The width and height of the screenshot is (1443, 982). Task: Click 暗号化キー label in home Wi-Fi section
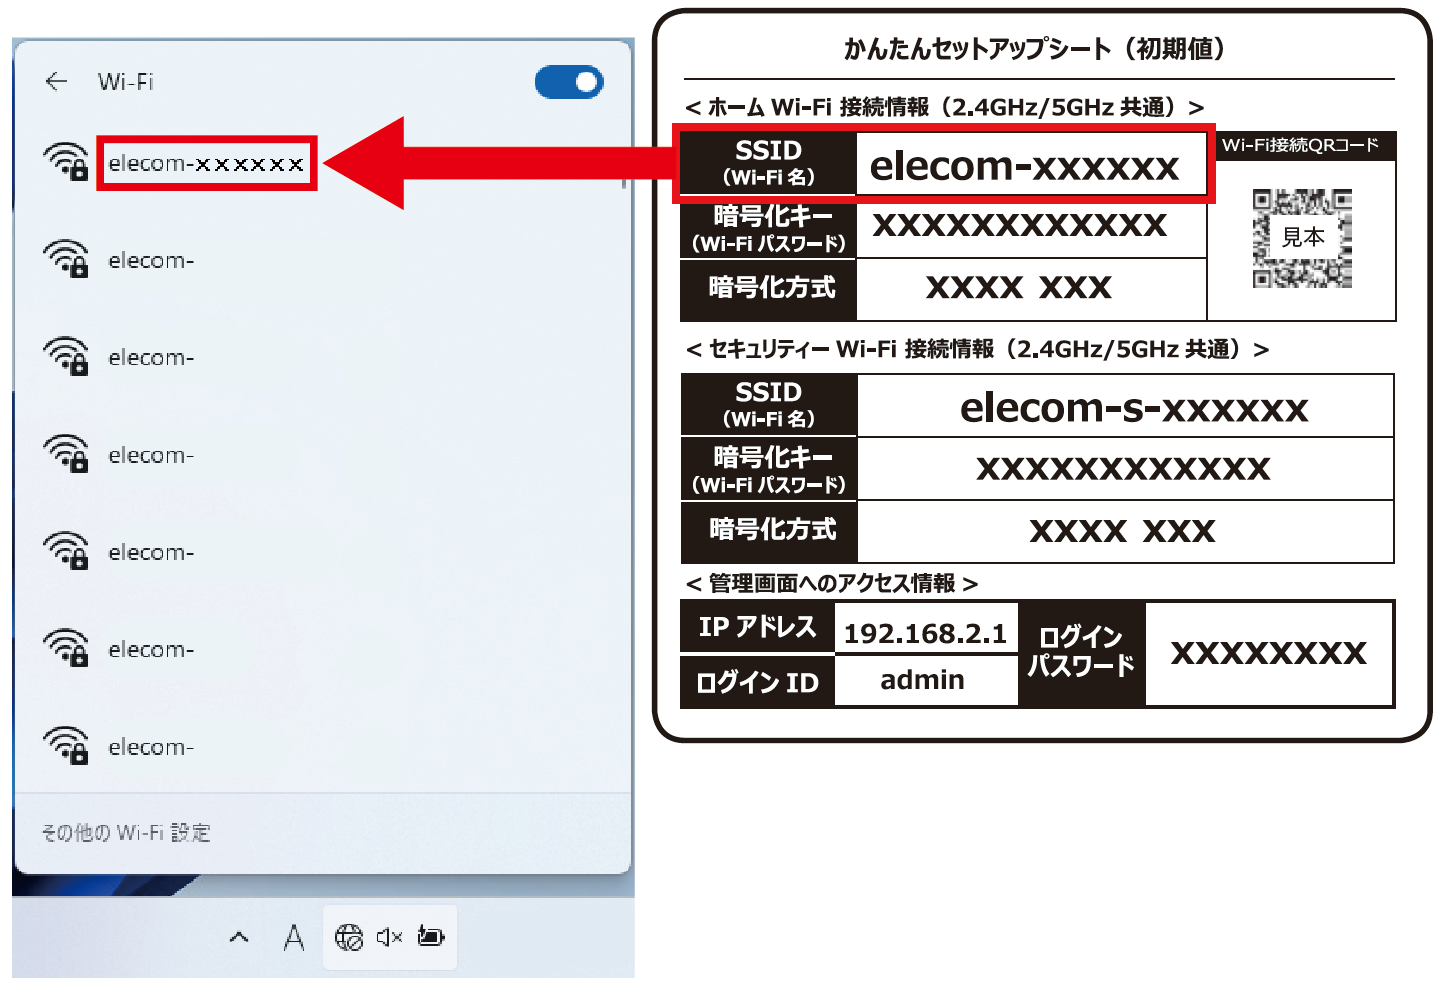pyautogui.click(x=768, y=229)
